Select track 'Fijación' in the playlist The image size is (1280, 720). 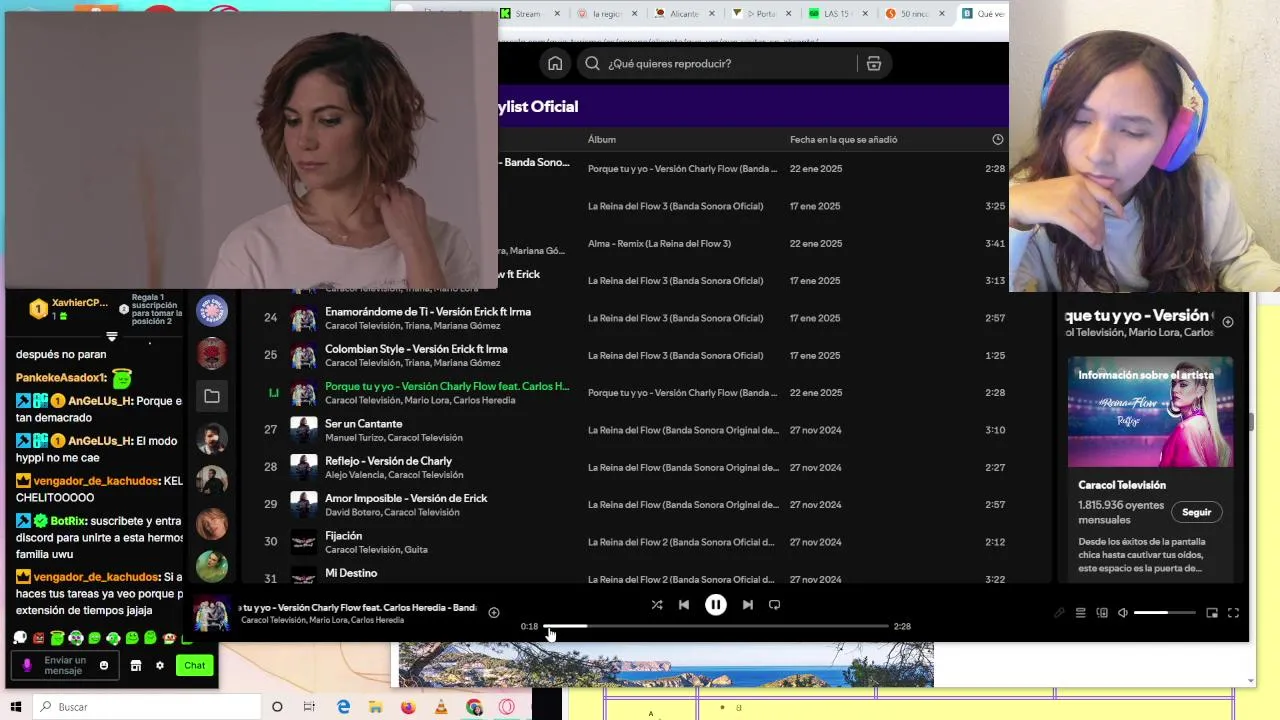[343, 536]
